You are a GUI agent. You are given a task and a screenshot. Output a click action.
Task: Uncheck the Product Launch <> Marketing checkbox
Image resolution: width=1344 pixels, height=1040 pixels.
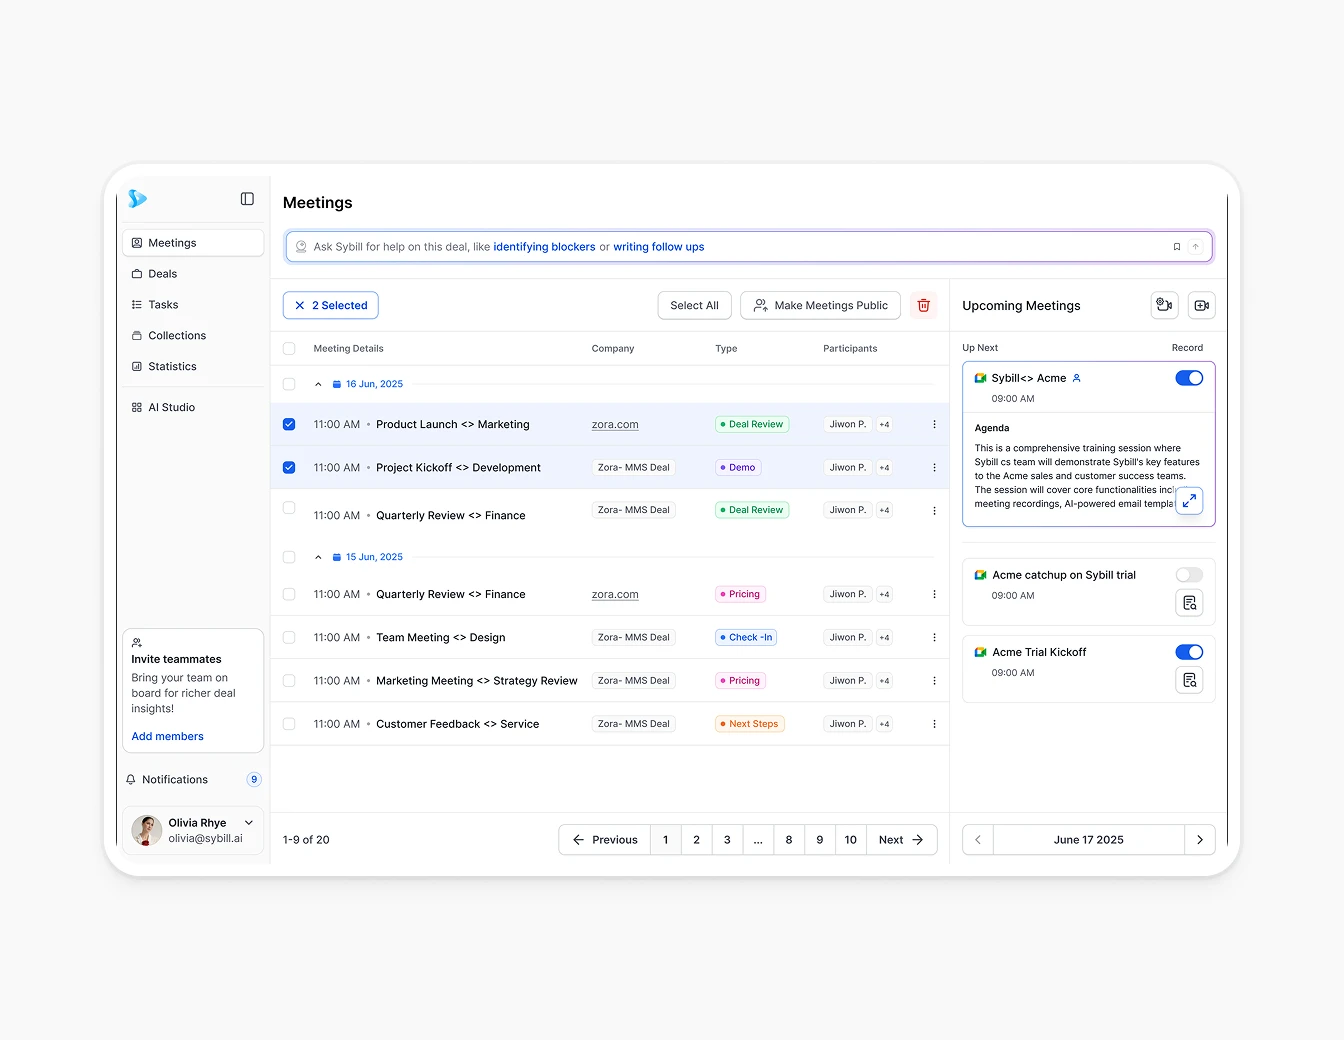click(x=289, y=424)
